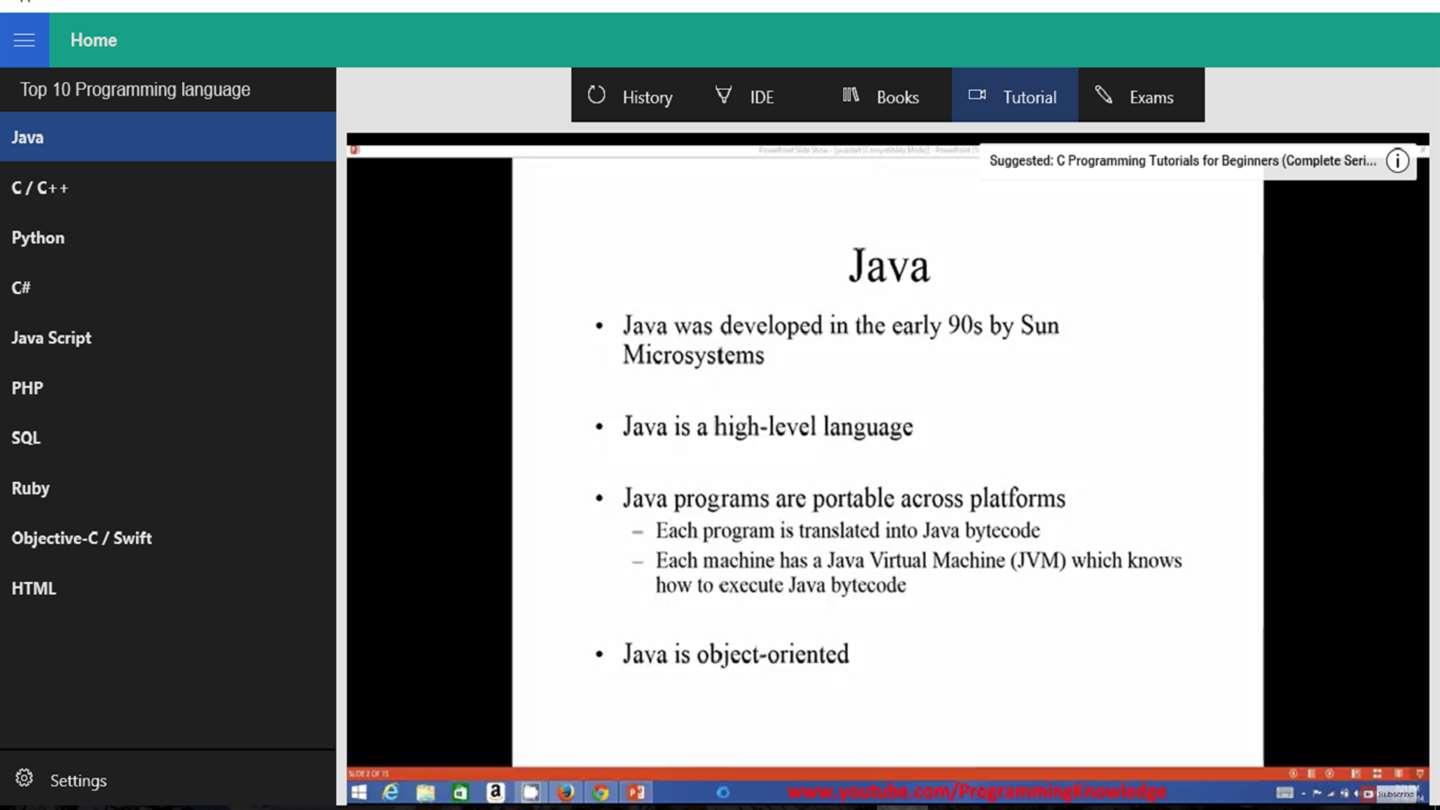Open Objective-C / Swift entry
Viewport: 1440px width, 810px height.
click(168, 537)
